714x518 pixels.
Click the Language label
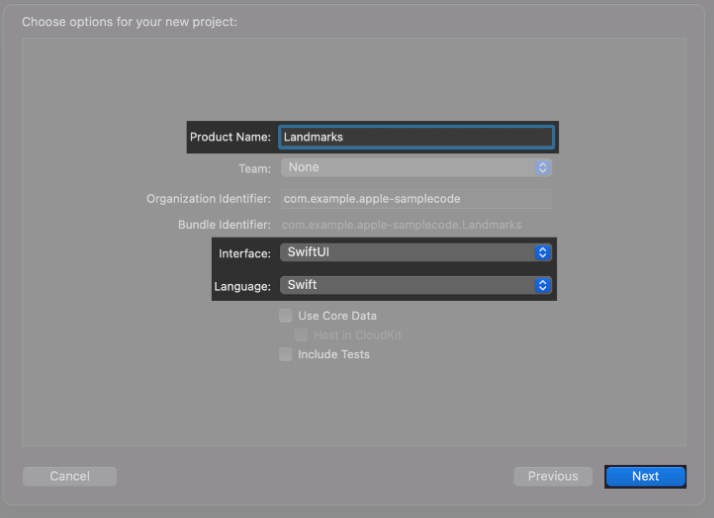(242, 286)
